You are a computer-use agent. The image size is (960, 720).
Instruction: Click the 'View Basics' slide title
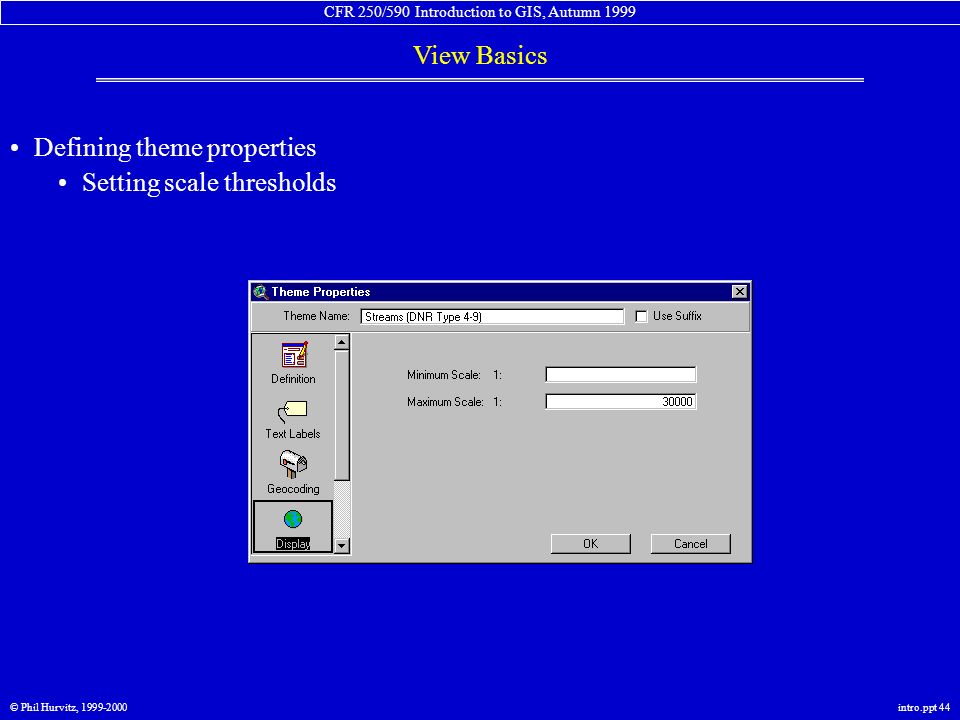480,56
